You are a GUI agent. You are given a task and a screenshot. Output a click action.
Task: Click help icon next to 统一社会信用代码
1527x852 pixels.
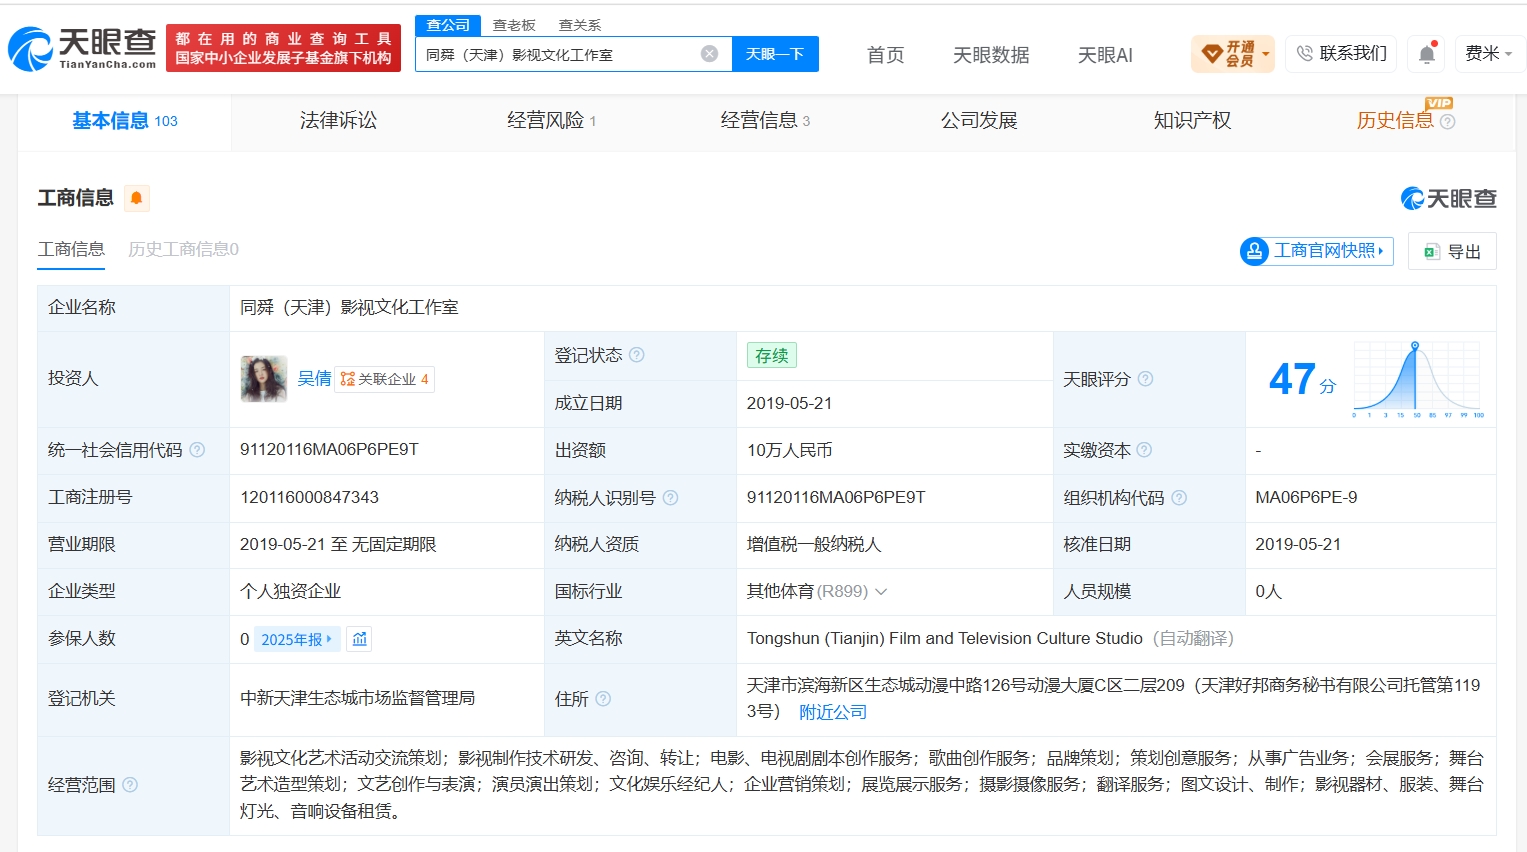(x=197, y=450)
